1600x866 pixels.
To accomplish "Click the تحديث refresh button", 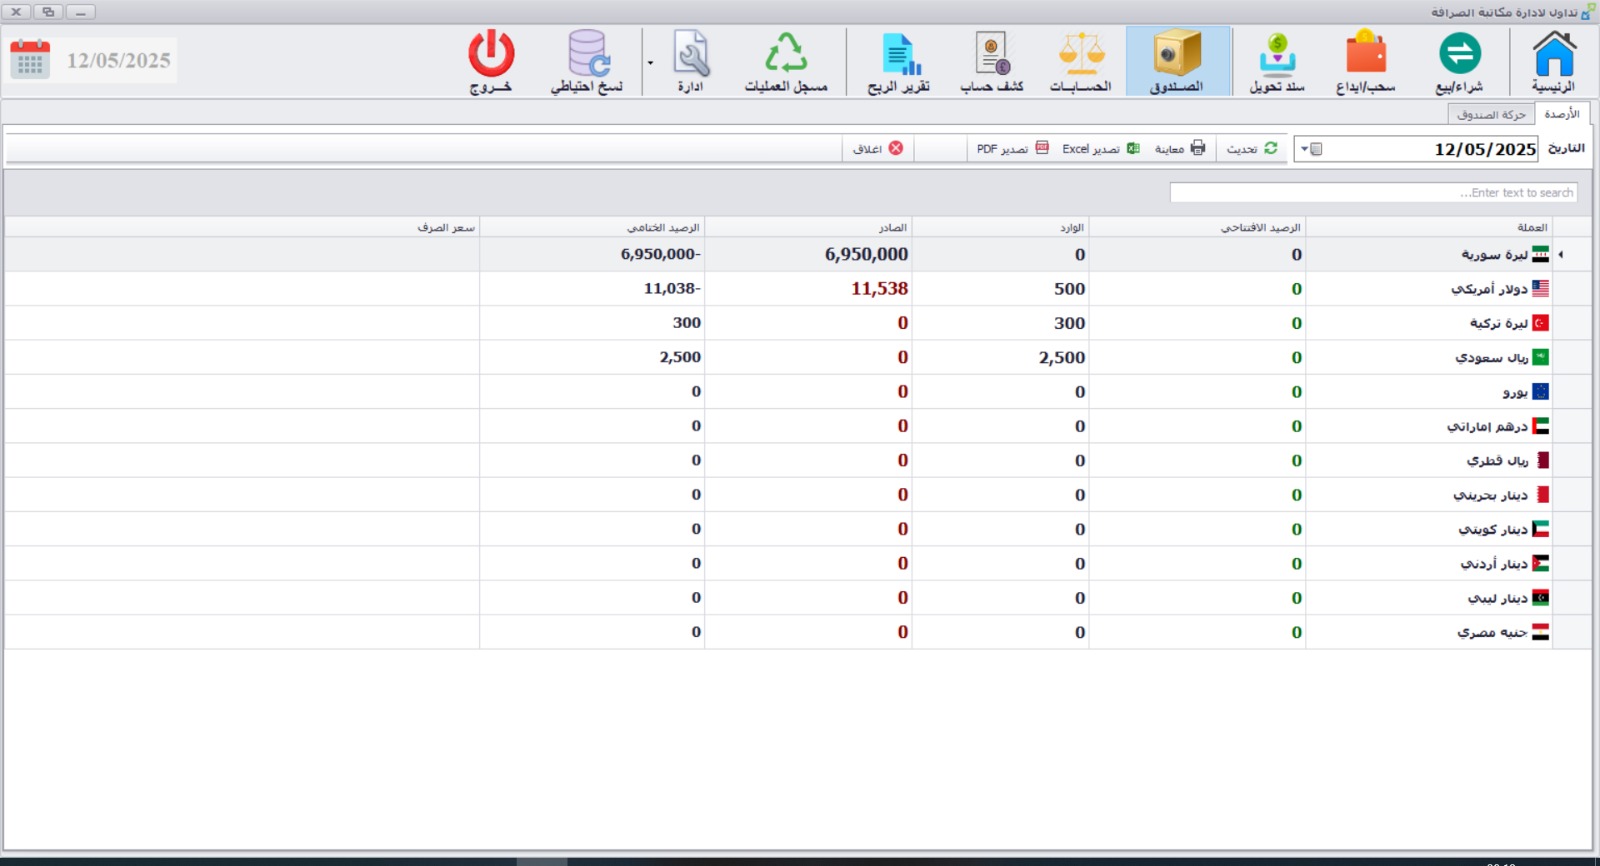I will pyautogui.click(x=1252, y=148).
